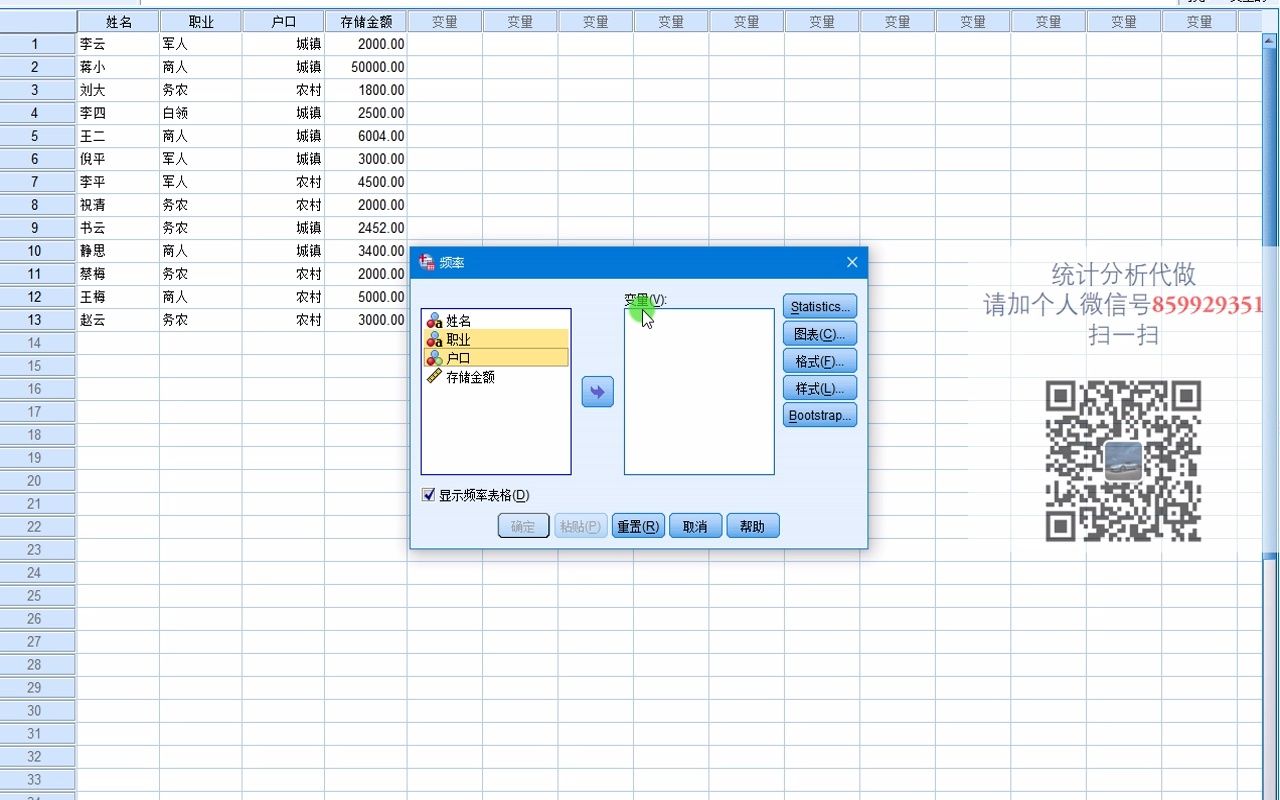Viewport: 1280px width, 800px height.
Task: Select 户口 variable in the source list
Action: click(x=497, y=357)
